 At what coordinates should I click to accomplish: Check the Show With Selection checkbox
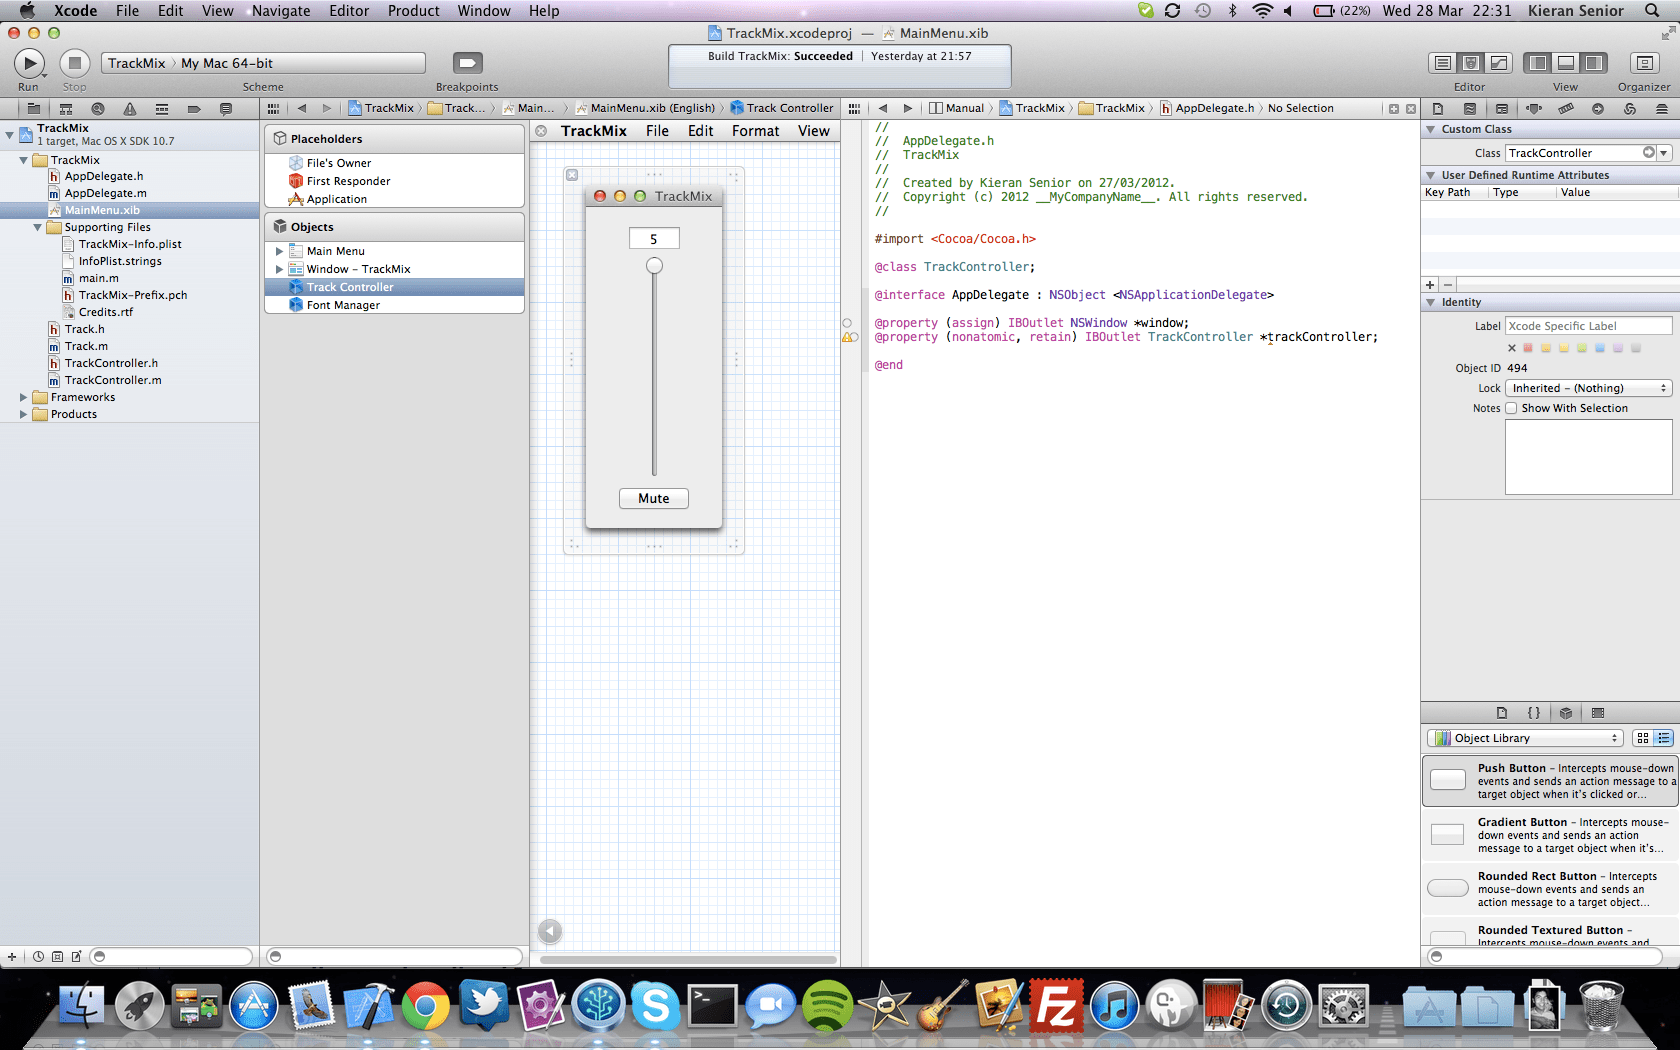point(1511,408)
